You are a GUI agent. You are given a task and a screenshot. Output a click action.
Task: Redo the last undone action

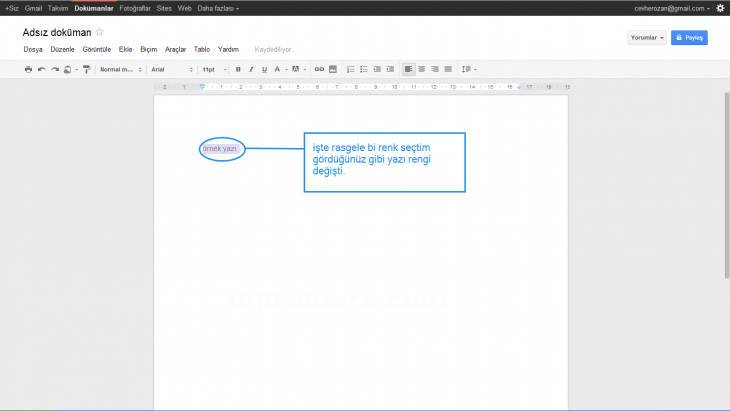coord(55,69)
